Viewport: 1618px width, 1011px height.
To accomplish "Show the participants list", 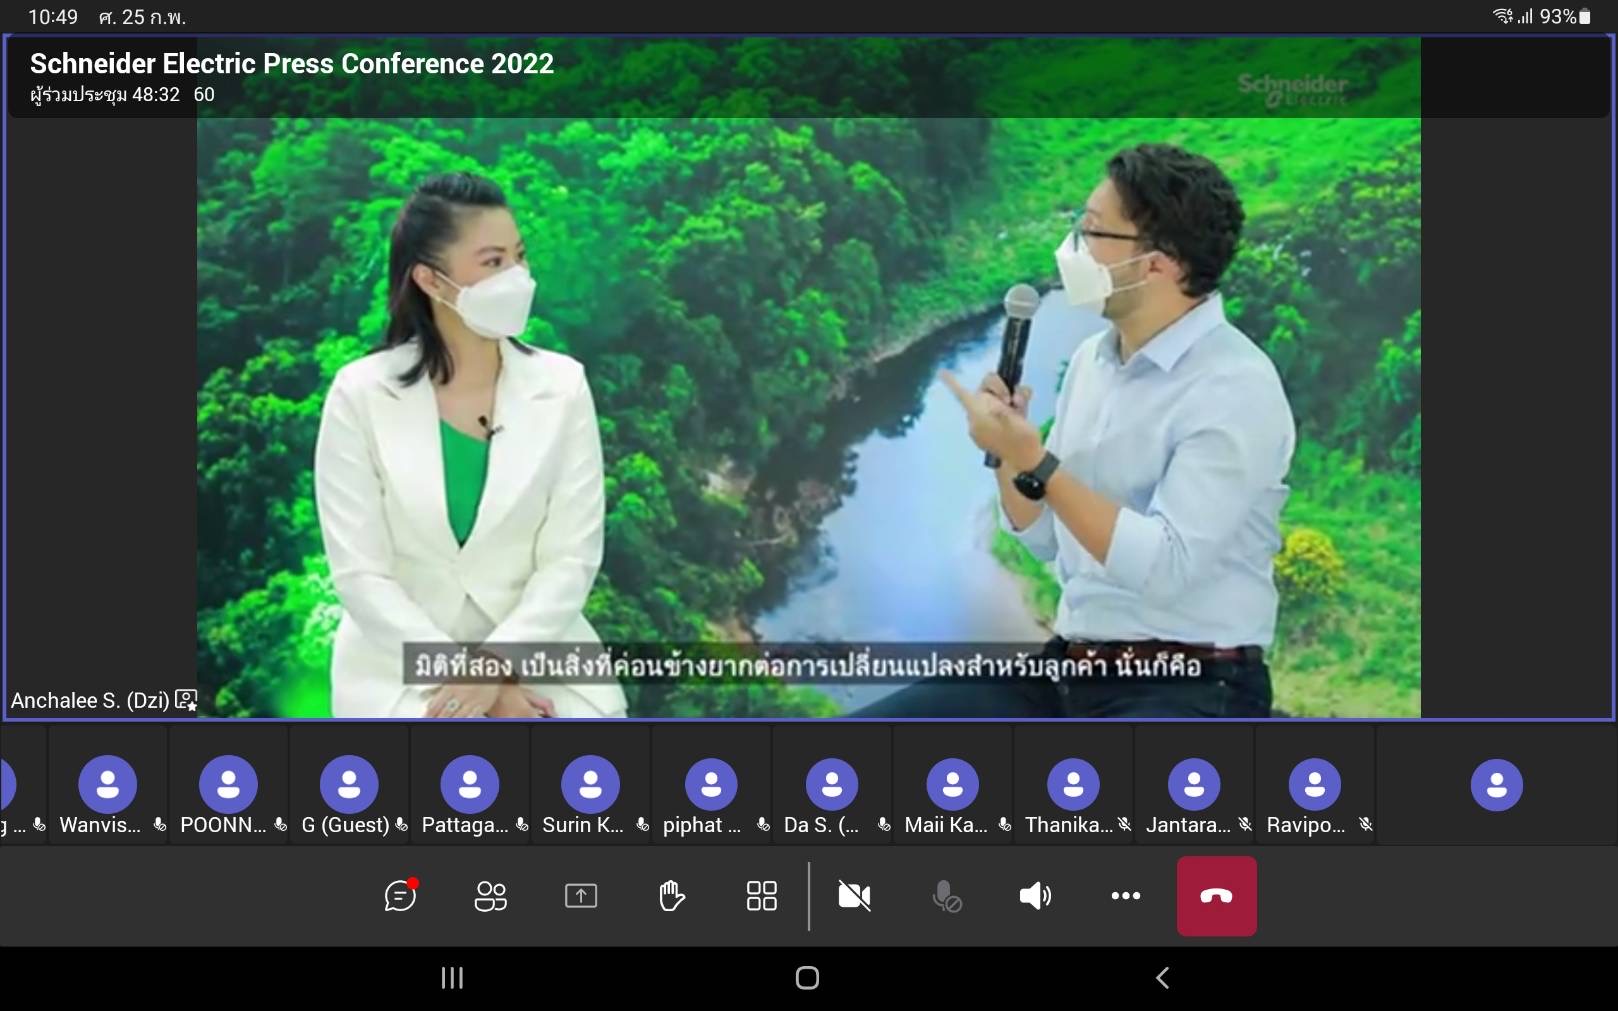I will (490, 896).
